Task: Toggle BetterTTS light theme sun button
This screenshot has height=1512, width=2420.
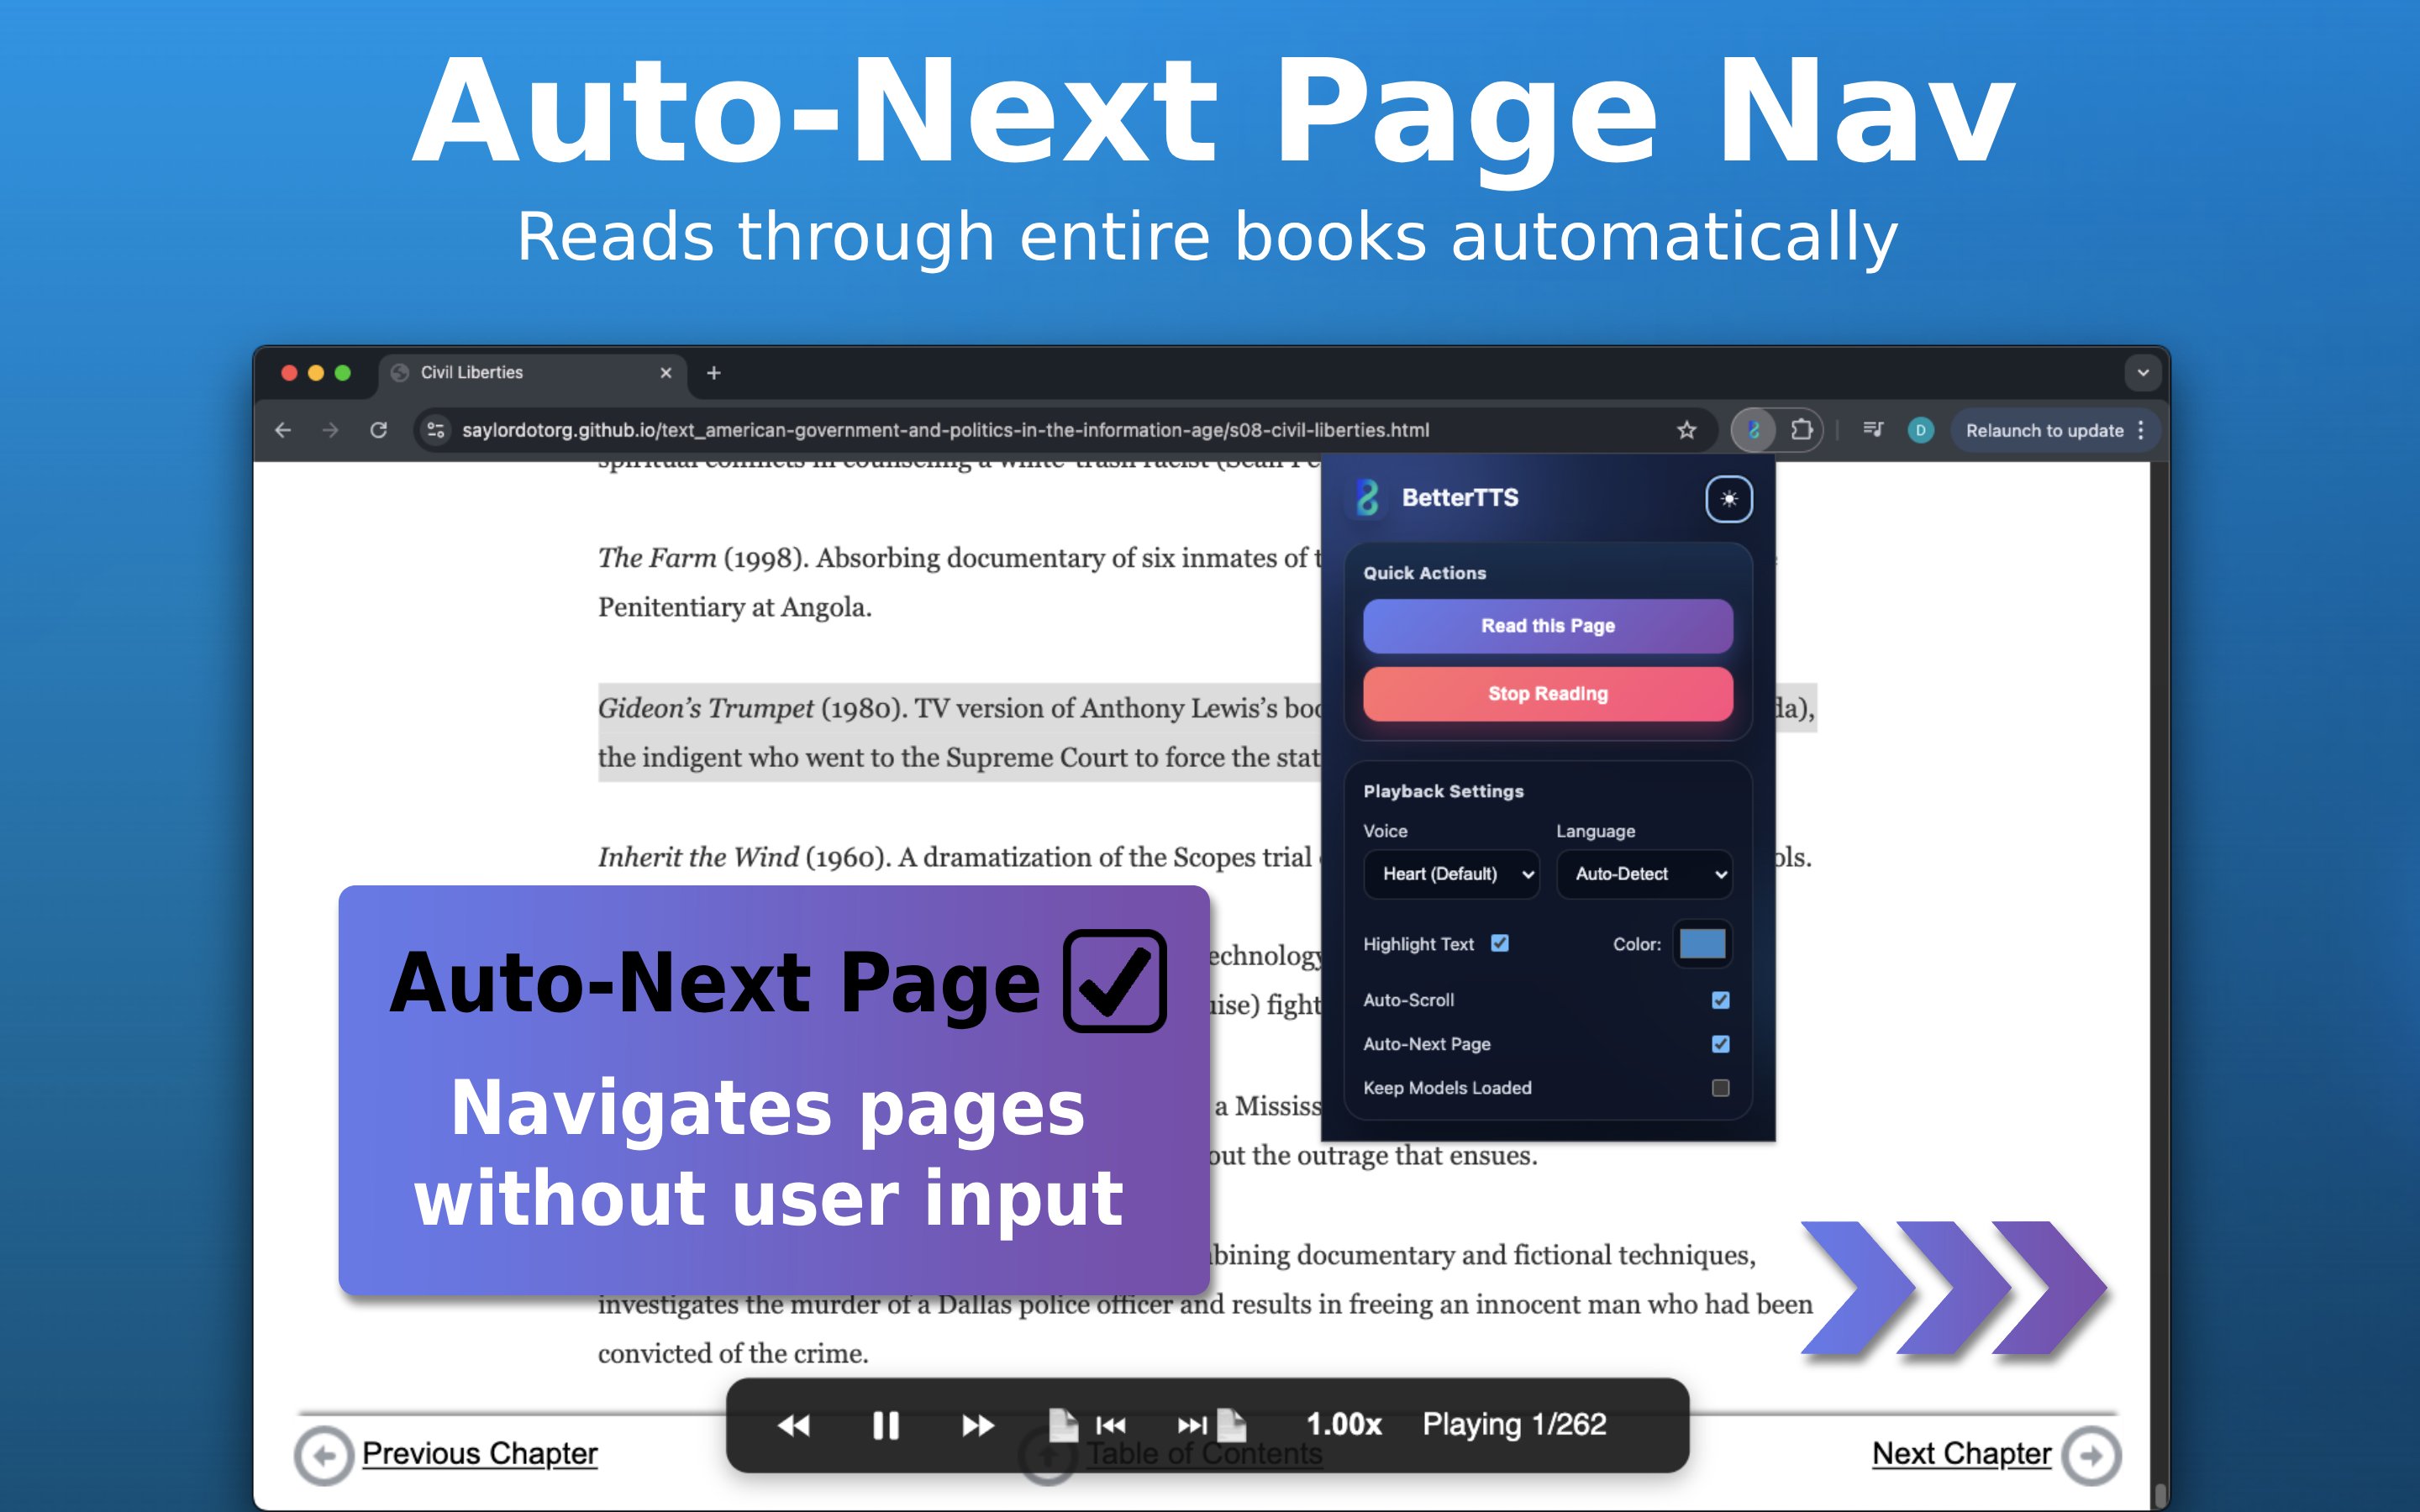Action: [x=1729, y=499]
